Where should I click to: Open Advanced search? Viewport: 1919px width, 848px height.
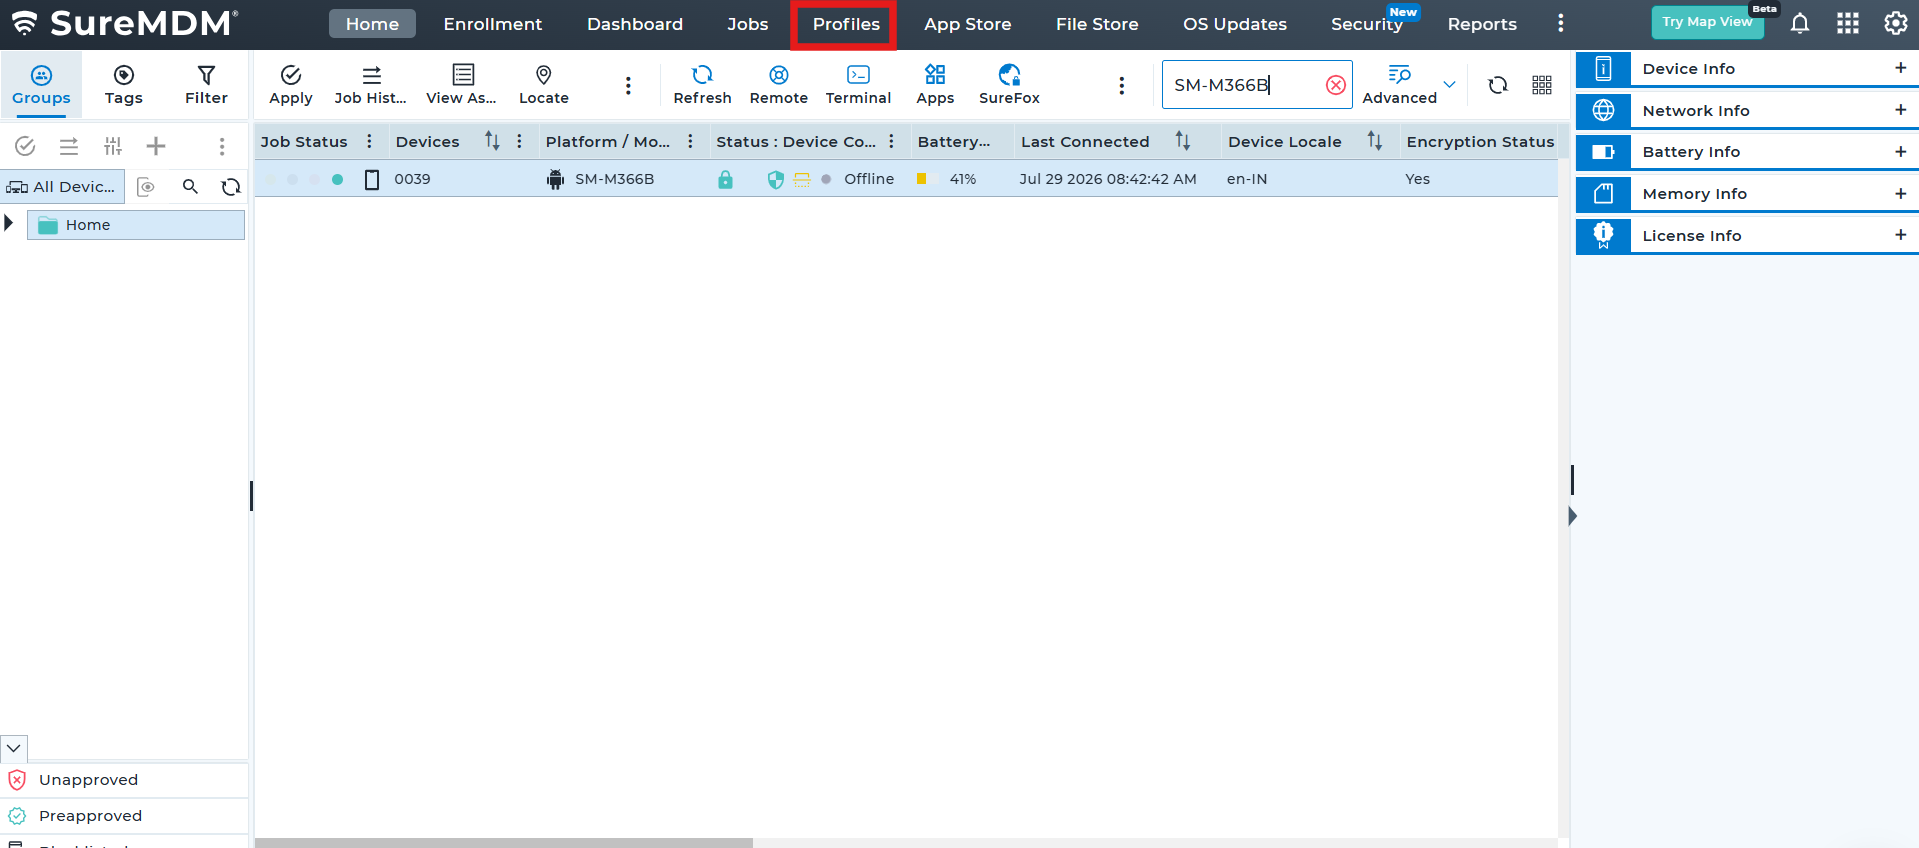point(1399,85)
